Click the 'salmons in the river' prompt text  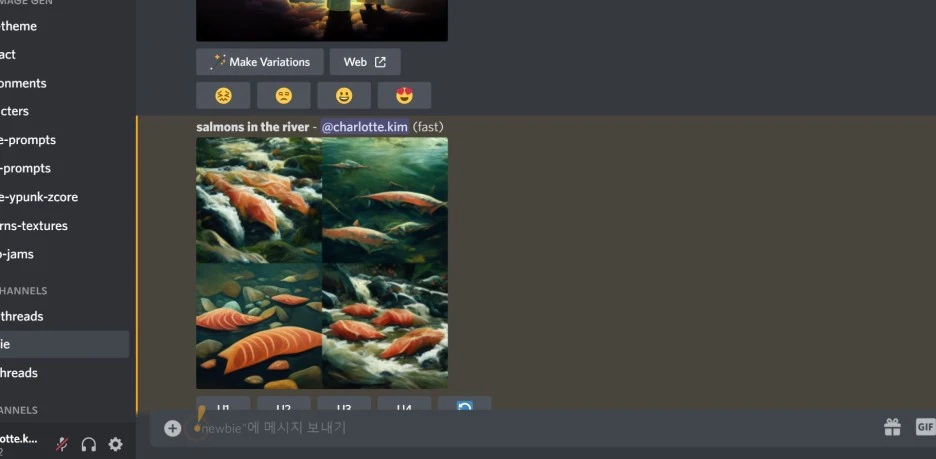[x=253, y=127]
